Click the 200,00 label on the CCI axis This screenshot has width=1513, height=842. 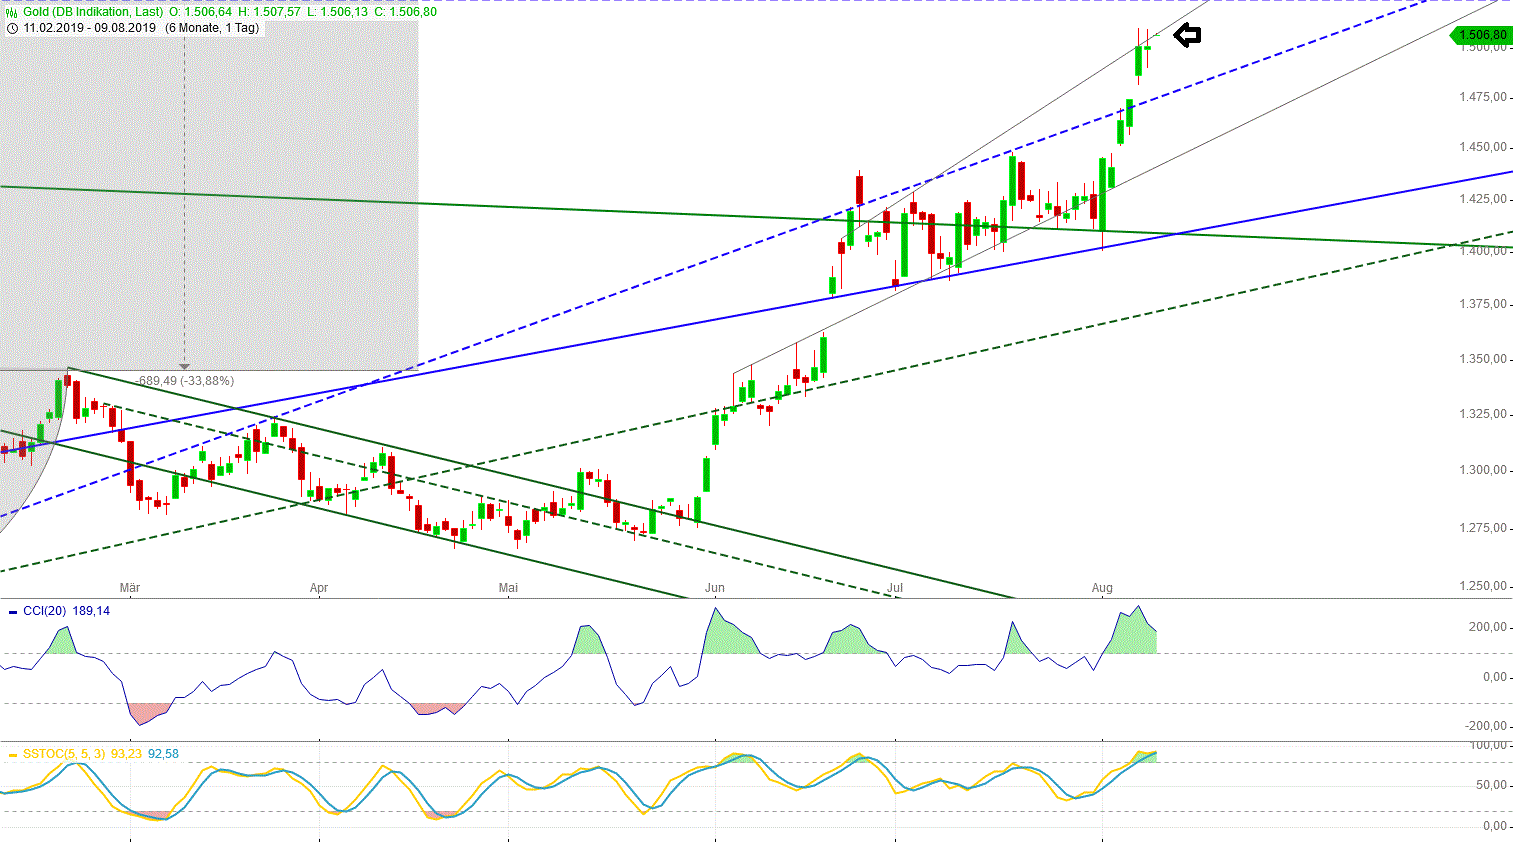tap(1487, 627)
